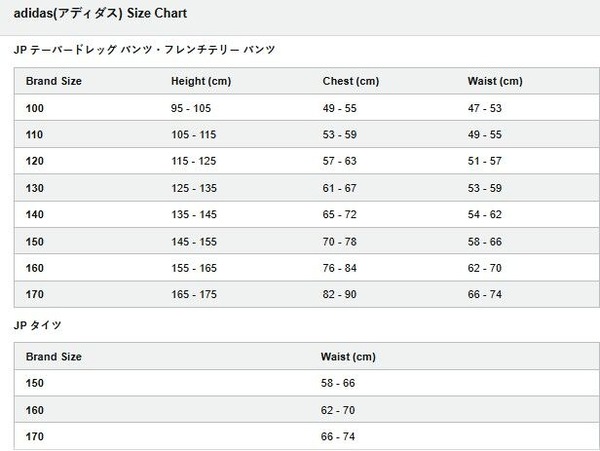Click chest value 61 - 67
This screenshot has width=600, height=451.
pos(339,188)
